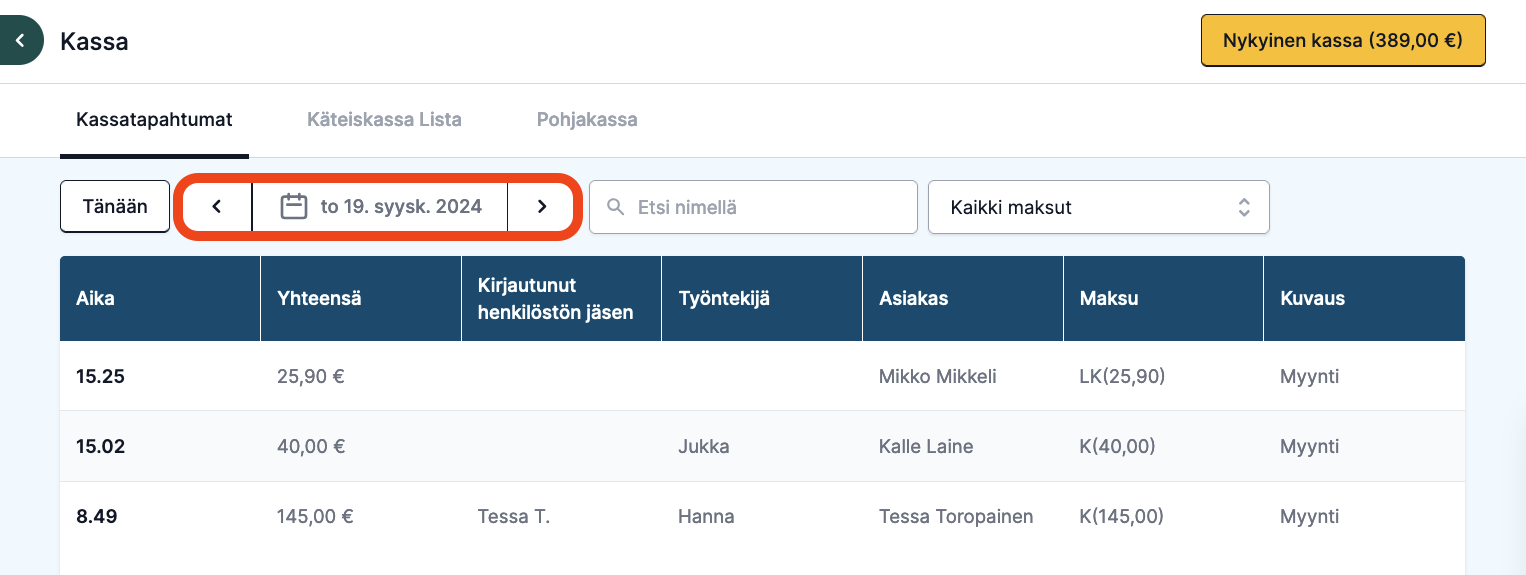
Task: Open the 15.02 Kalle Laine transaction row
Action: point(762,446)
